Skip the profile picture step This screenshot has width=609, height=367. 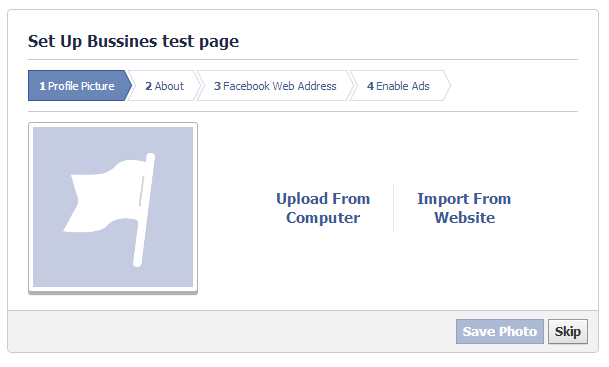[568, 332]
